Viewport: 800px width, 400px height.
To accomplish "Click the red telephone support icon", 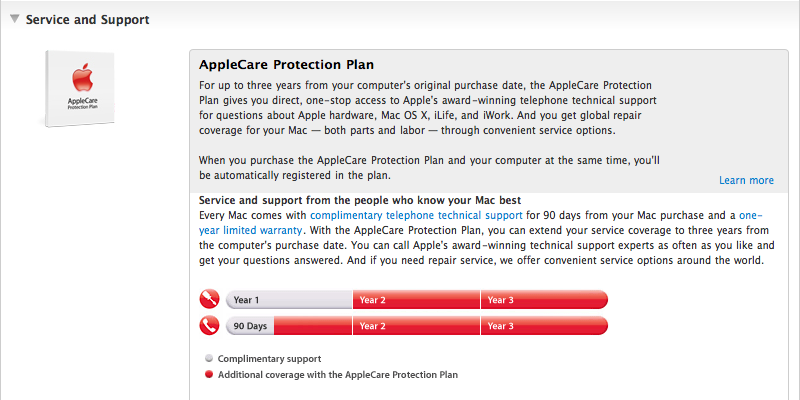I will [209, 326].
